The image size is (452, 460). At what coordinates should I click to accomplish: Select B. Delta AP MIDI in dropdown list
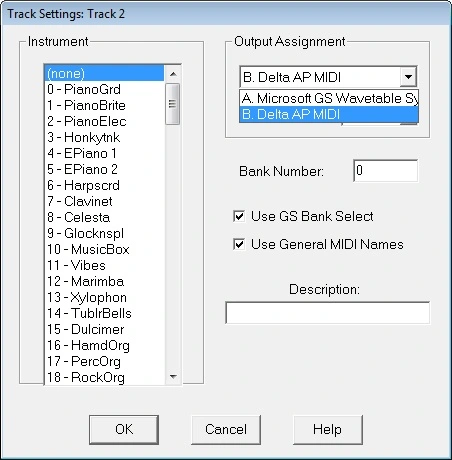[329, 114]
